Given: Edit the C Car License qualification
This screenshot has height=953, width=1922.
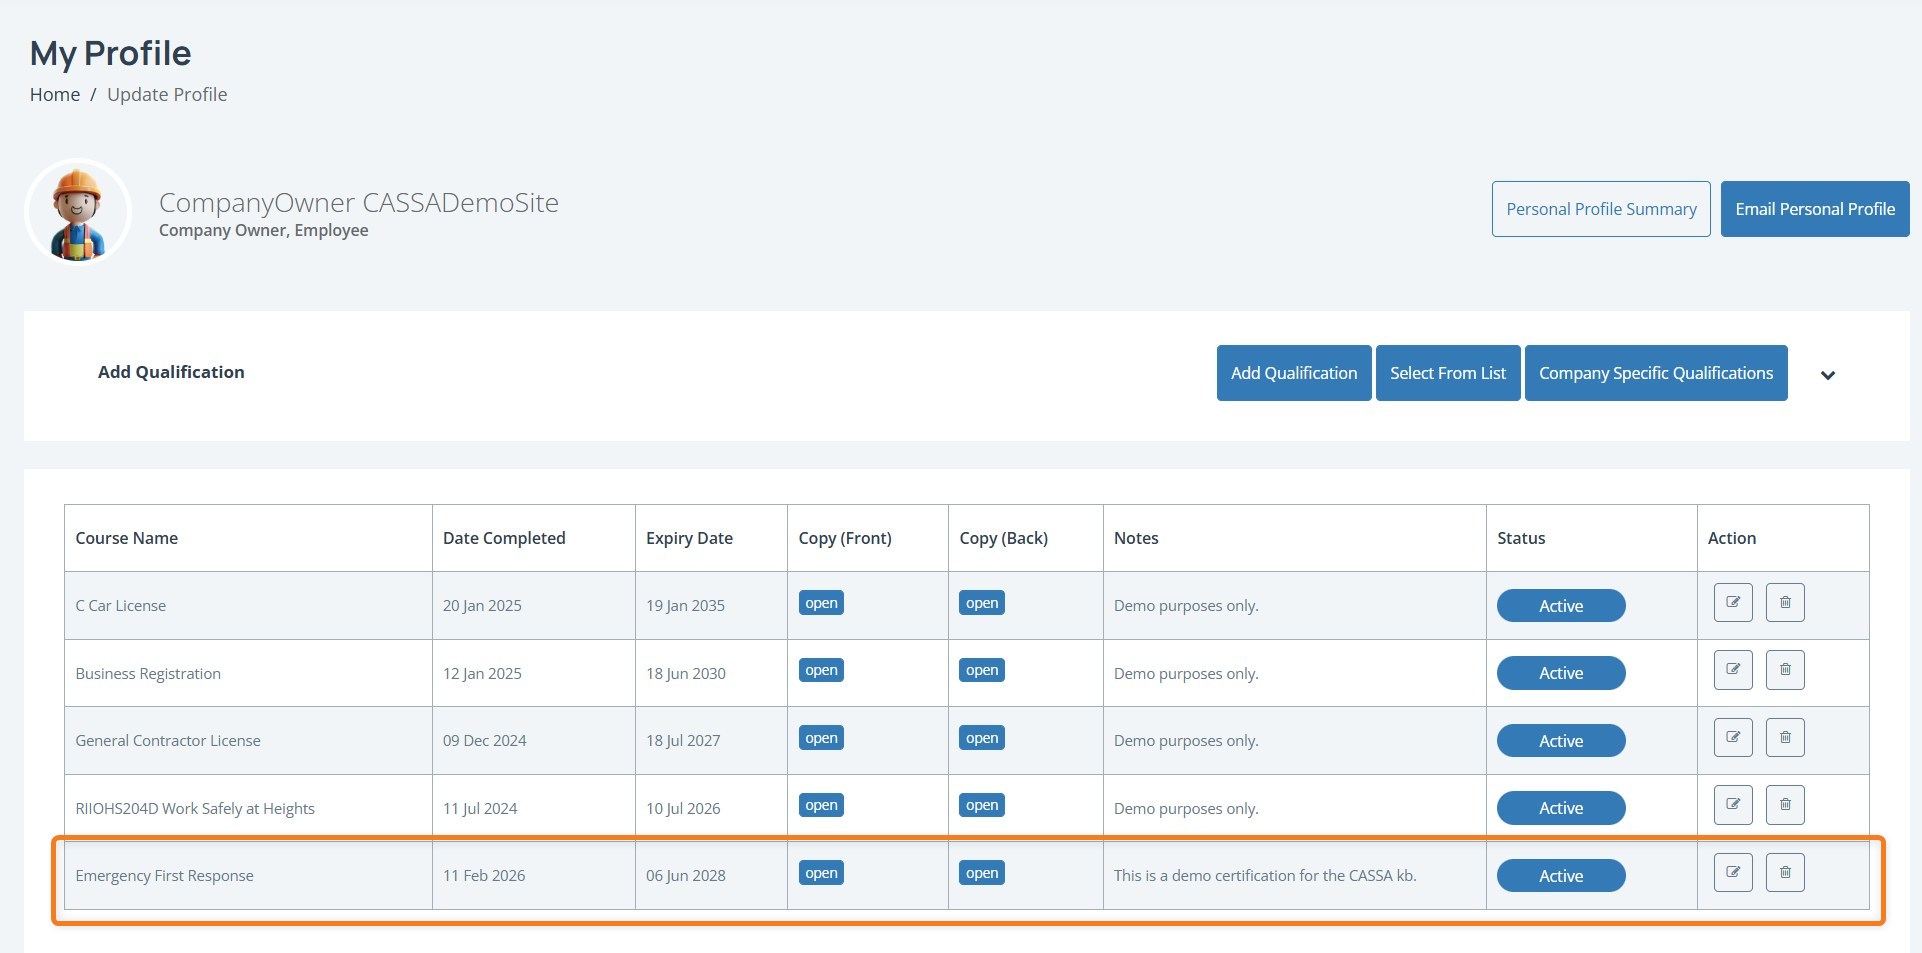Looking at the screenshot, I should 1733,603.
